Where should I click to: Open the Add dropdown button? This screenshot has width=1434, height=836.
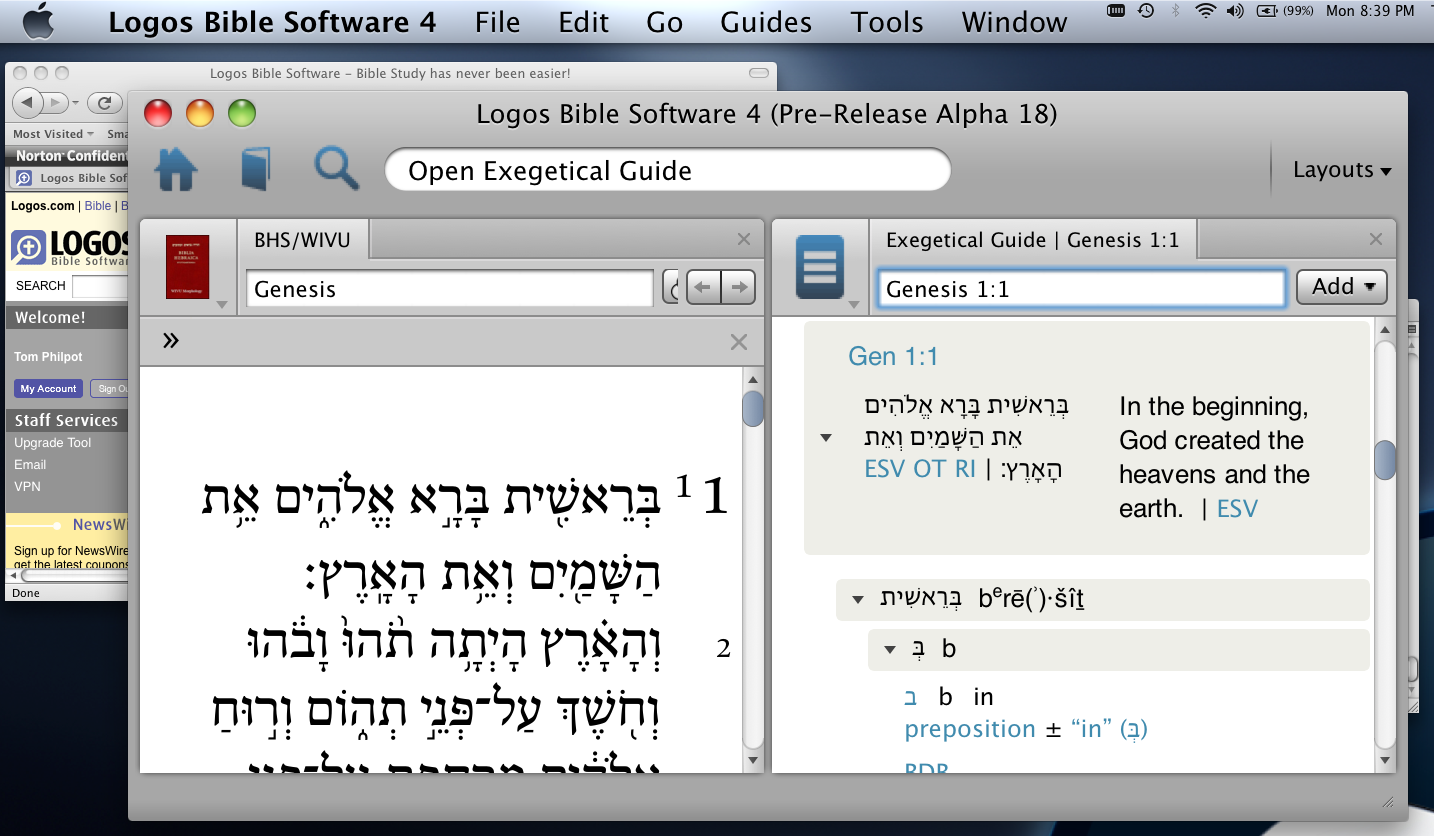tap(1341, 287)
